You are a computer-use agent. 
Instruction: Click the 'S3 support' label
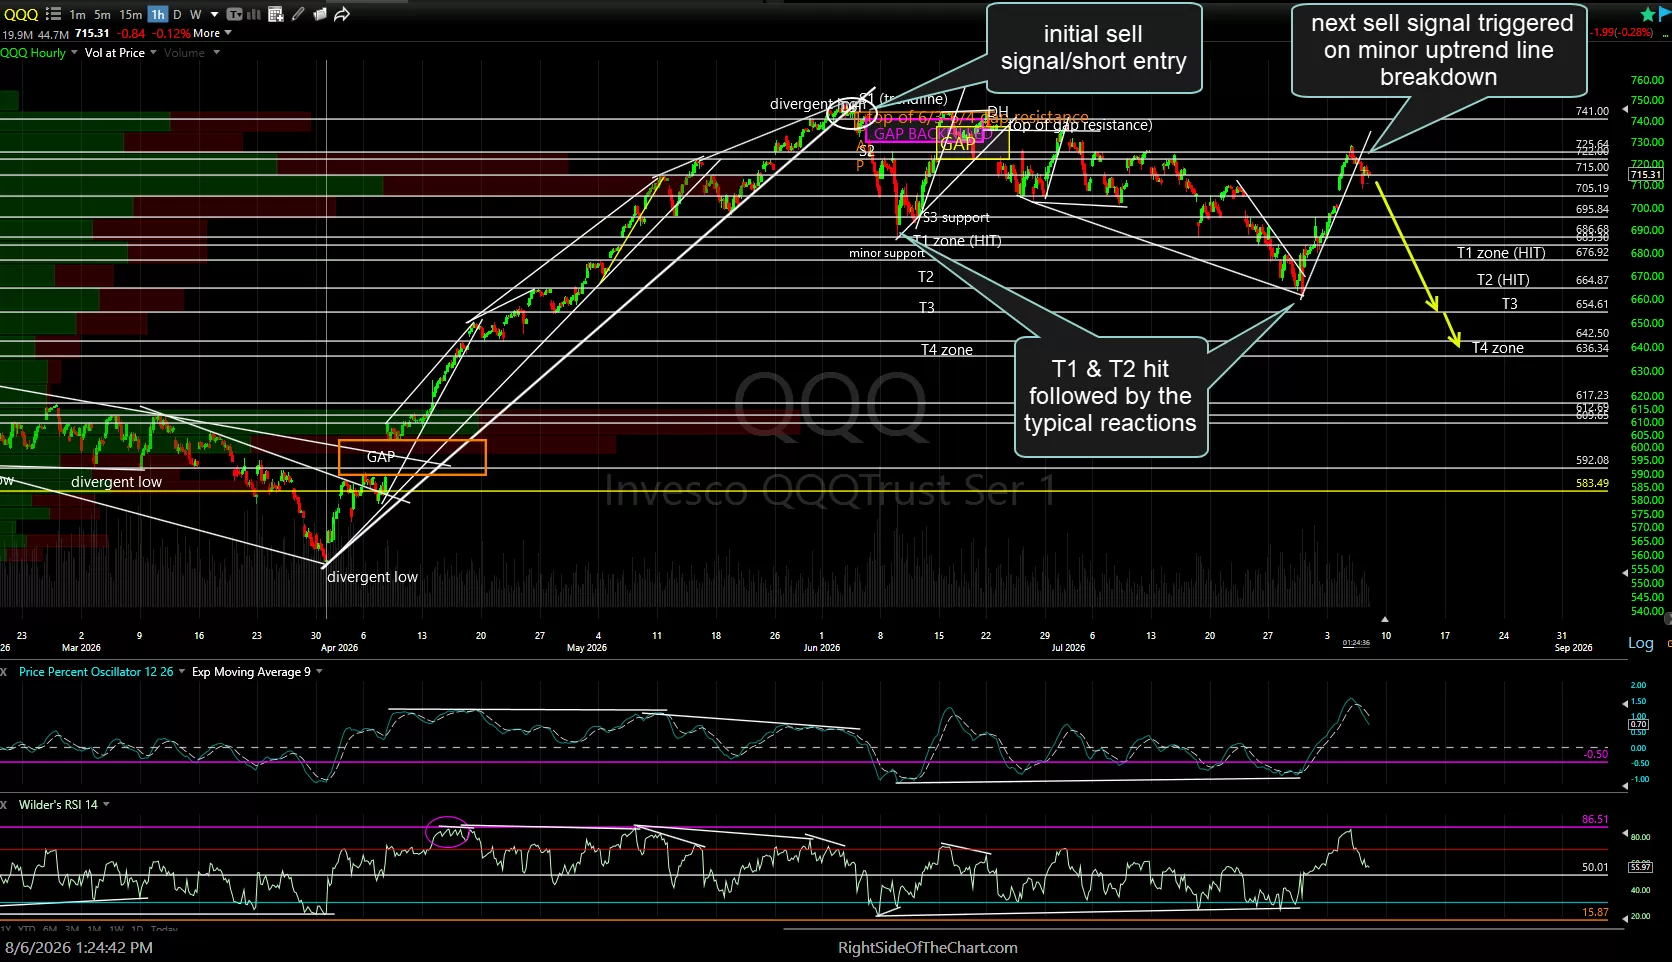click(x=956, y=218)
